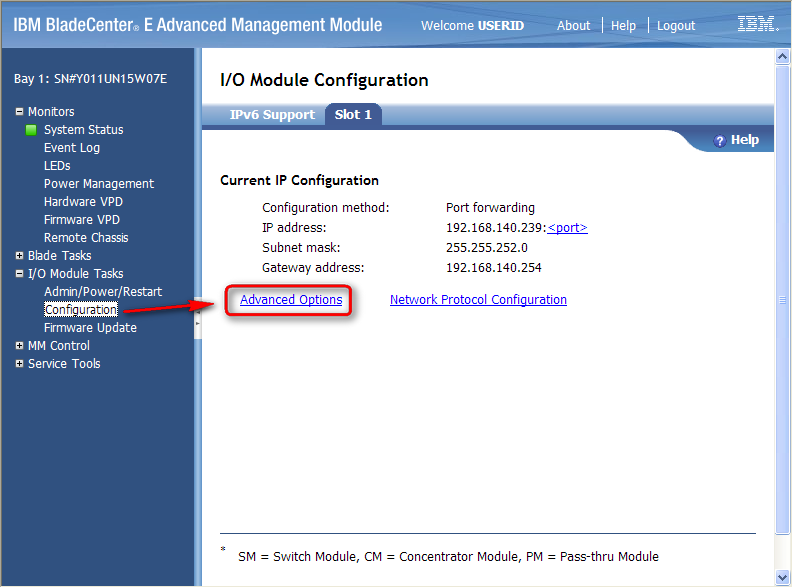
Task: Open Firmware Update in sidebar
Action: coord(90,328)
